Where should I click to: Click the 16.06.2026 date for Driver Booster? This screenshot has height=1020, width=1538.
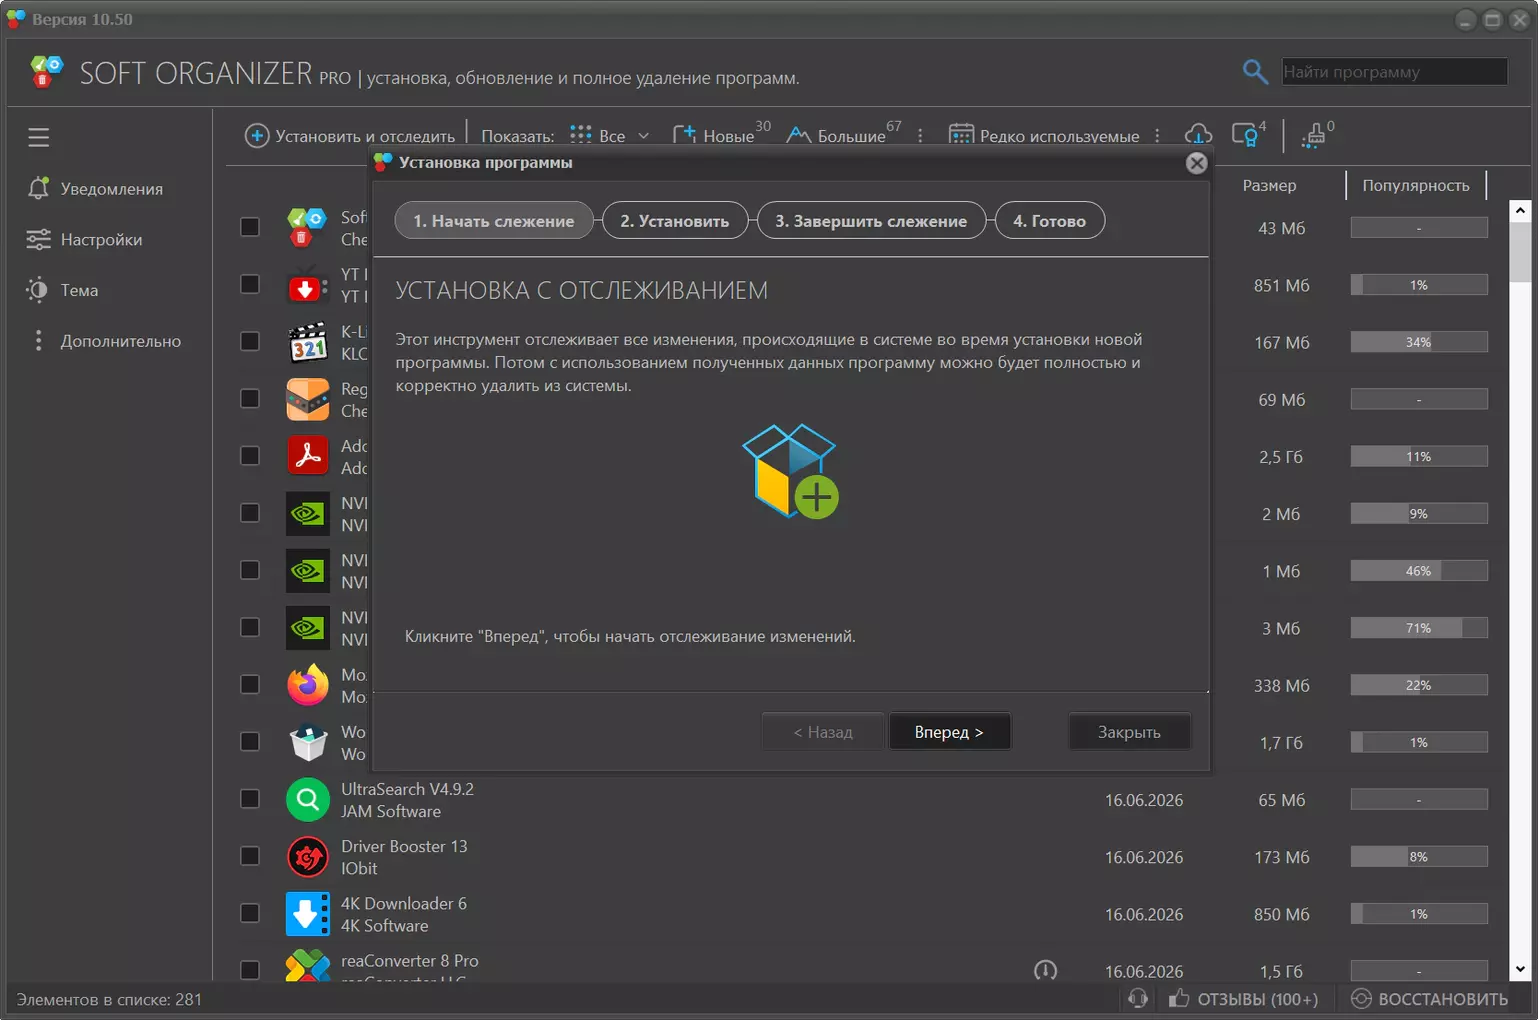click(1144, 857)
